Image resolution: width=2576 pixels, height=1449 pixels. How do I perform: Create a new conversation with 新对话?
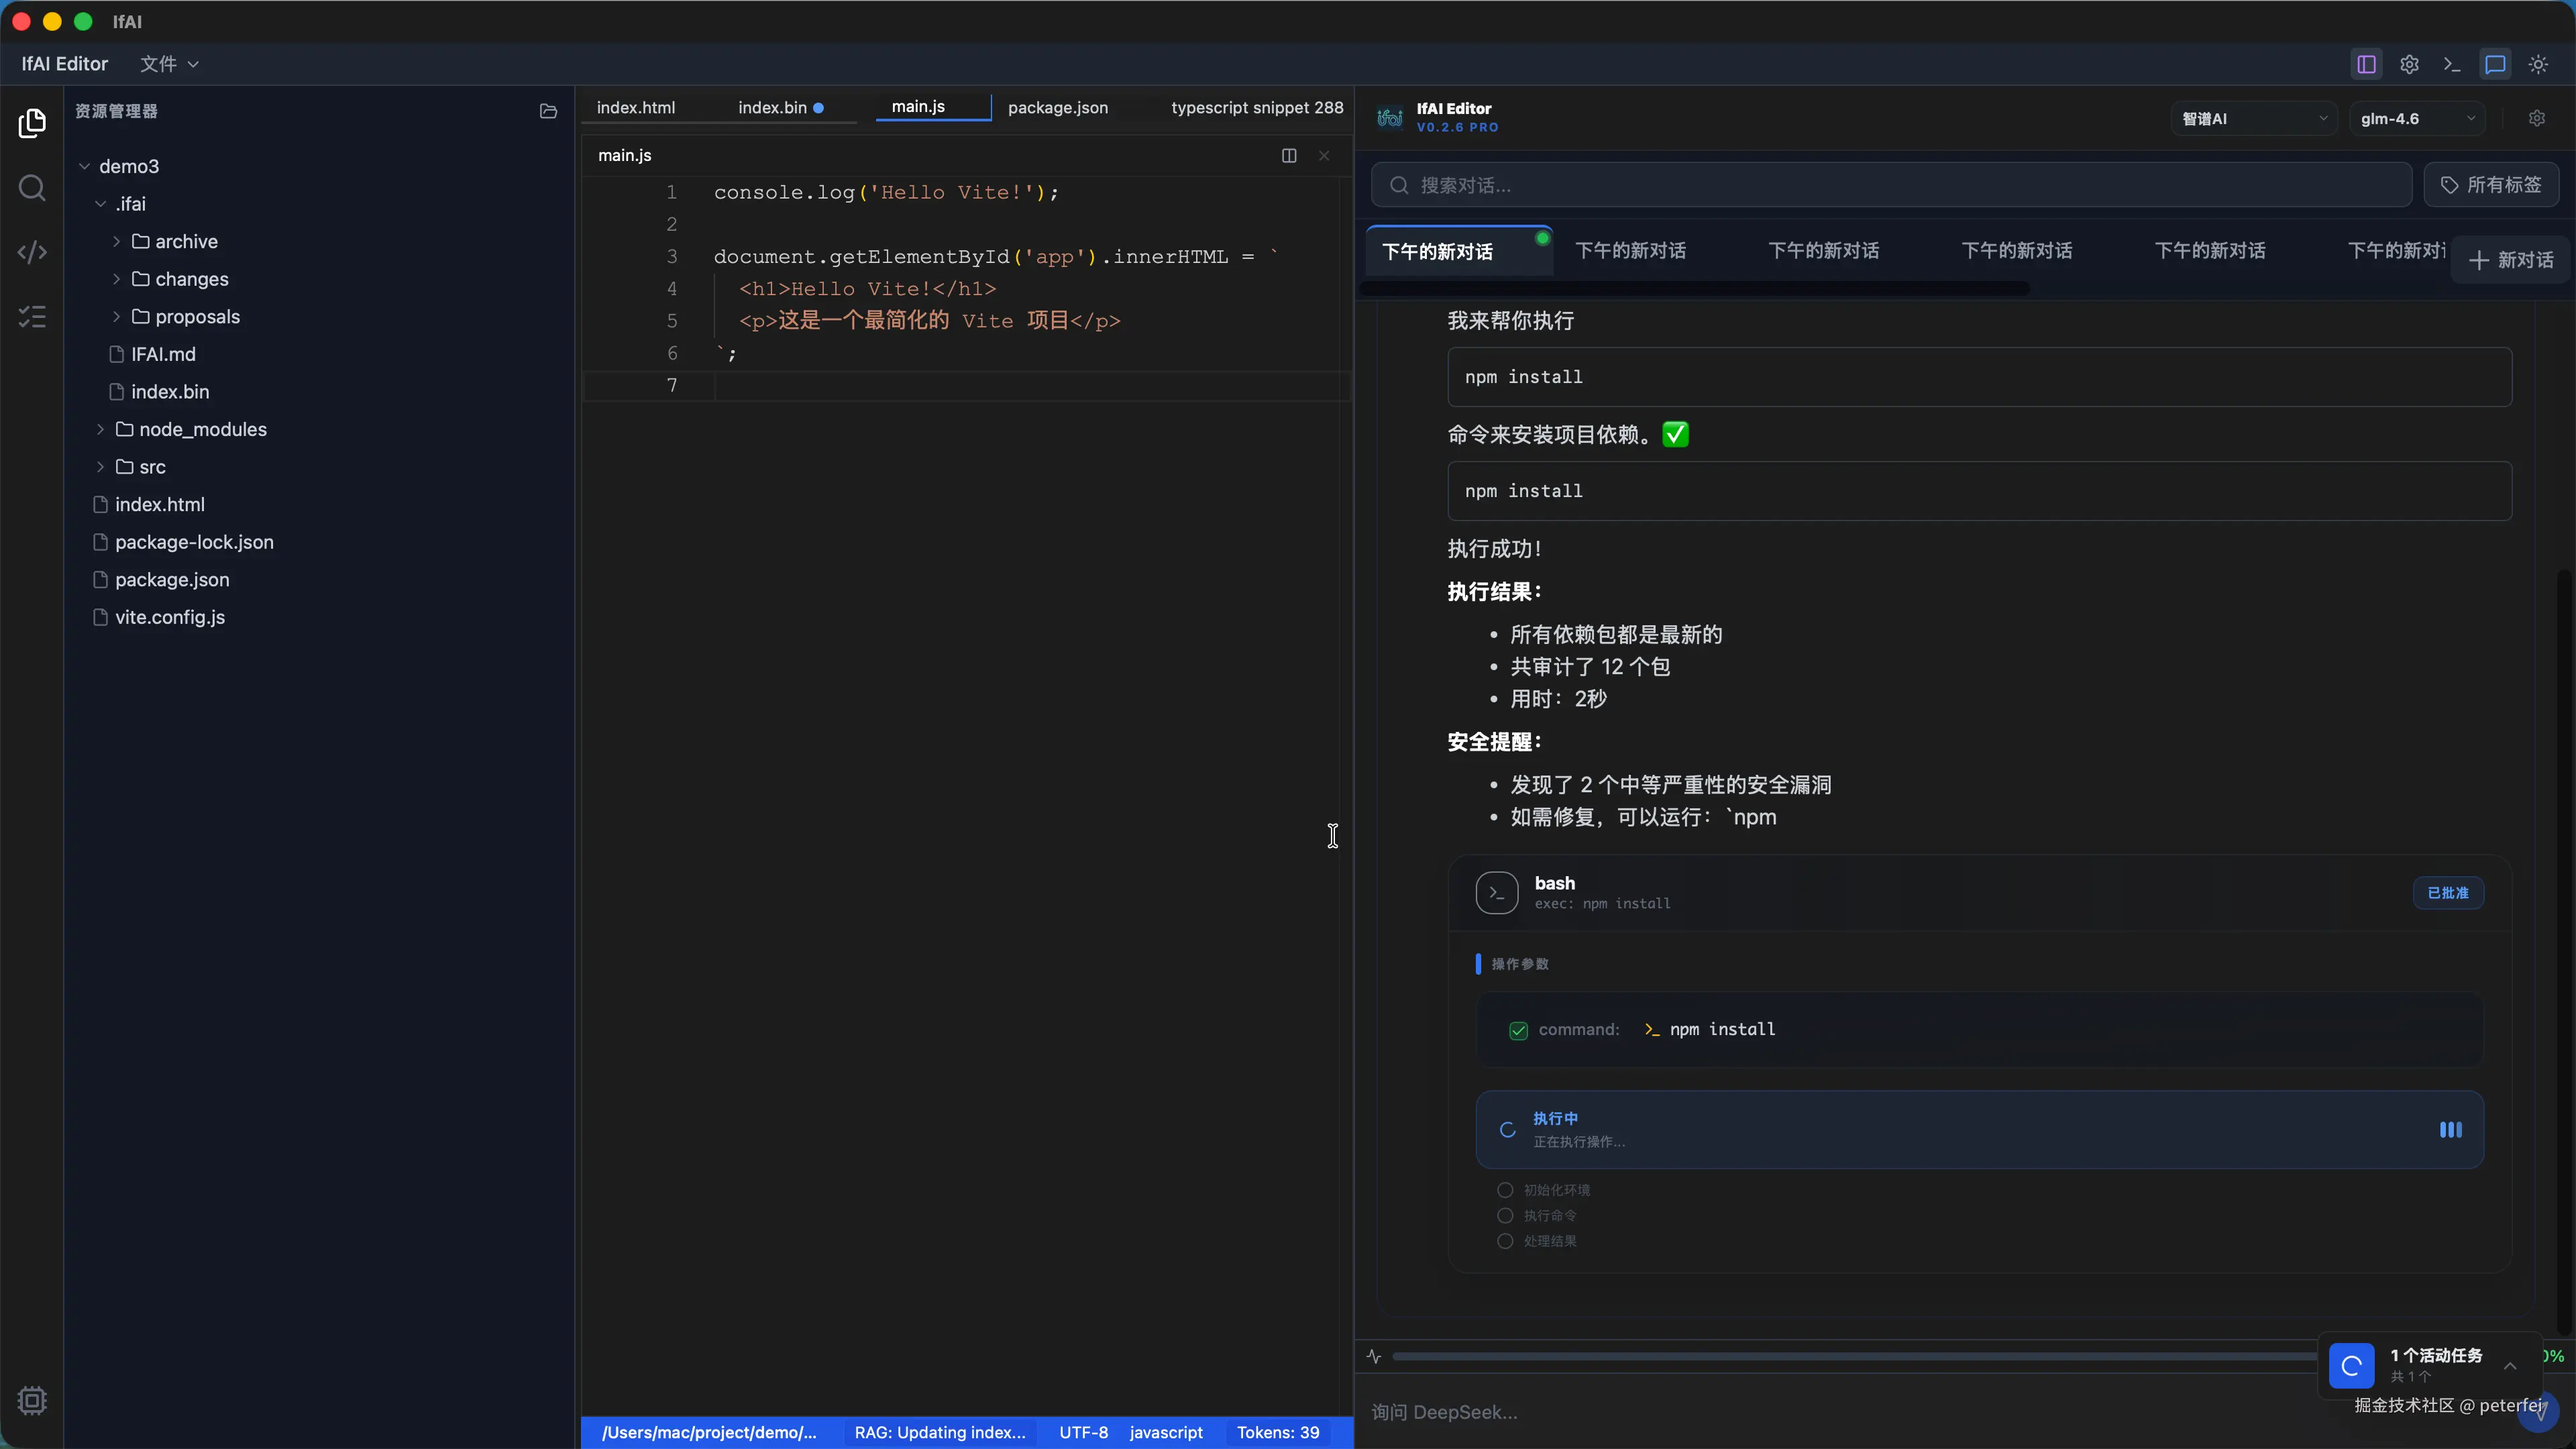coord(2511,260)
